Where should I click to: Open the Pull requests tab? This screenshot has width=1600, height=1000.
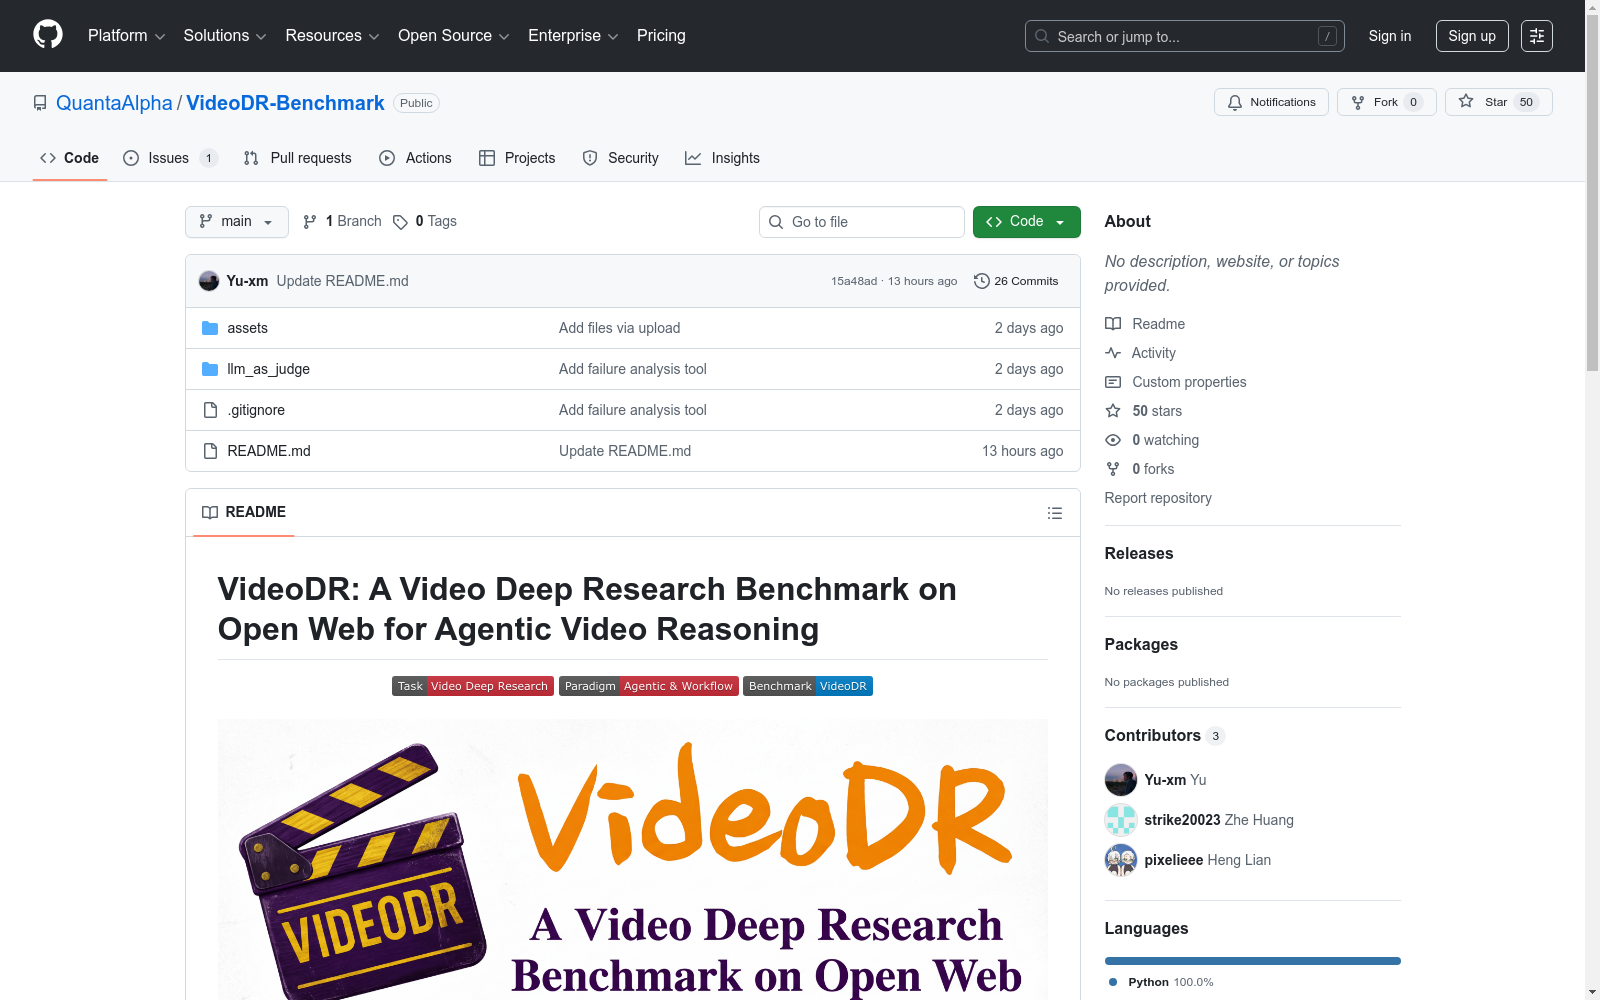click(298, 158)
